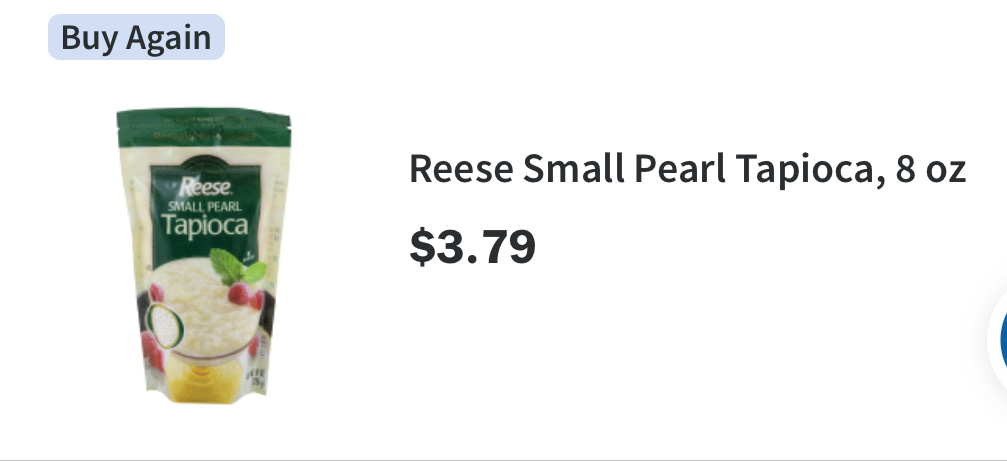
Task: Select the mint leaf on the package image
Action: (236, 266)
